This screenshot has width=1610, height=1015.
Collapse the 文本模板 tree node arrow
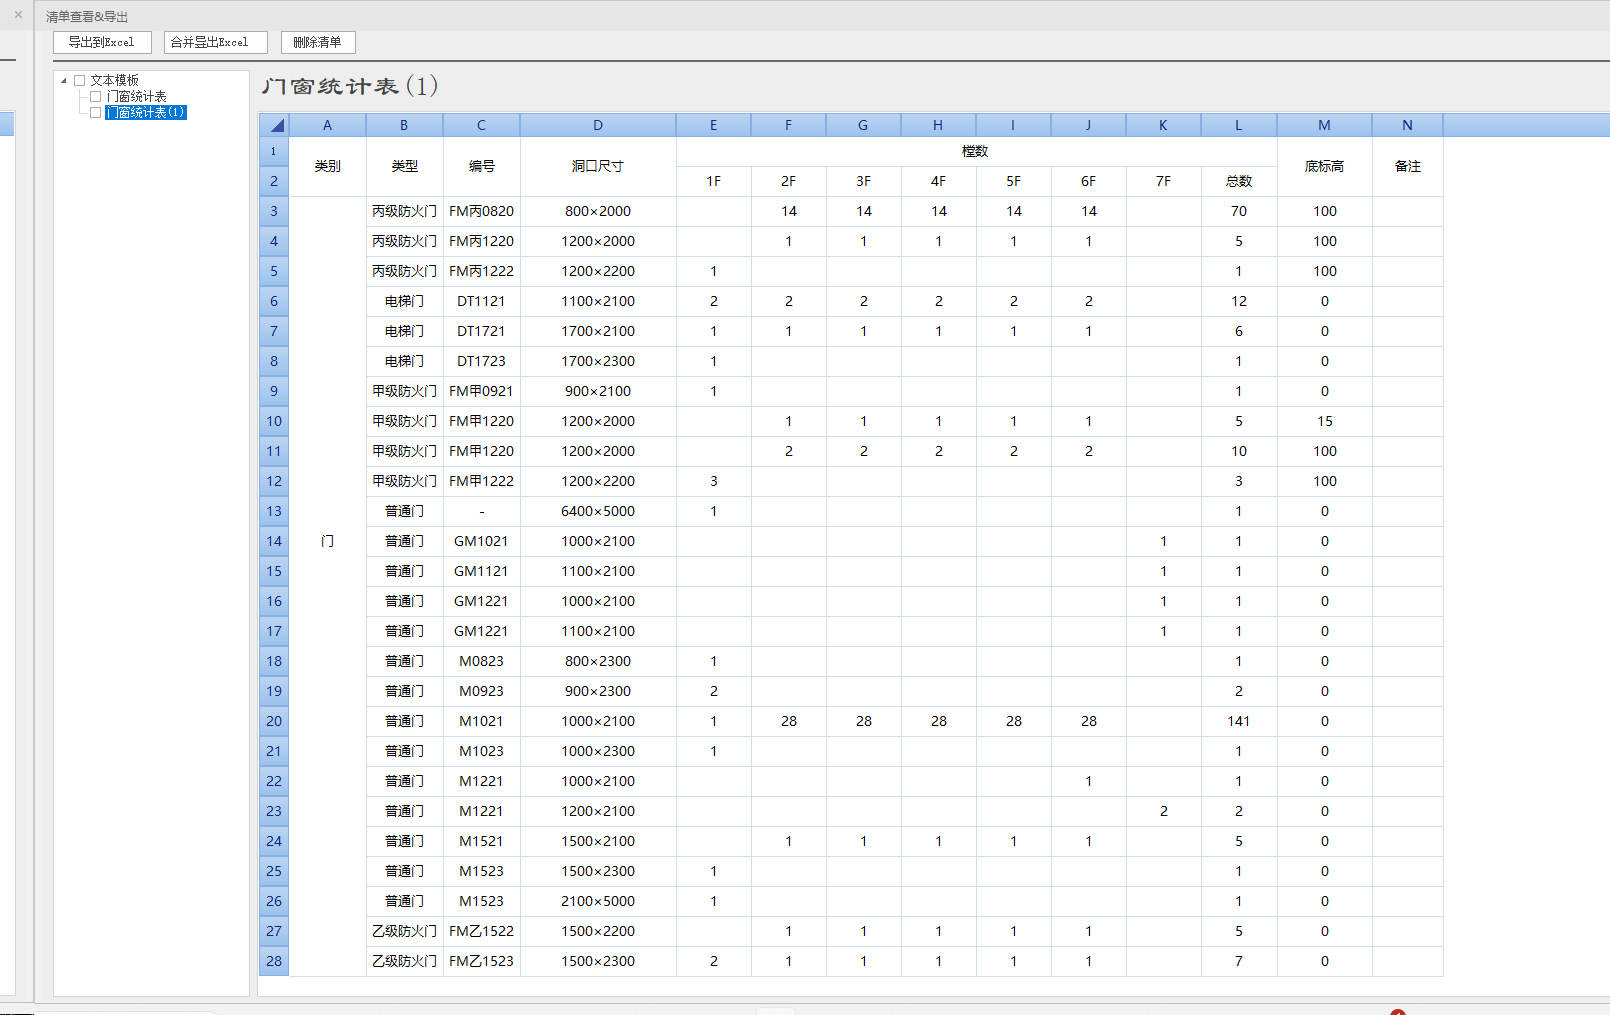pos(64,80)
